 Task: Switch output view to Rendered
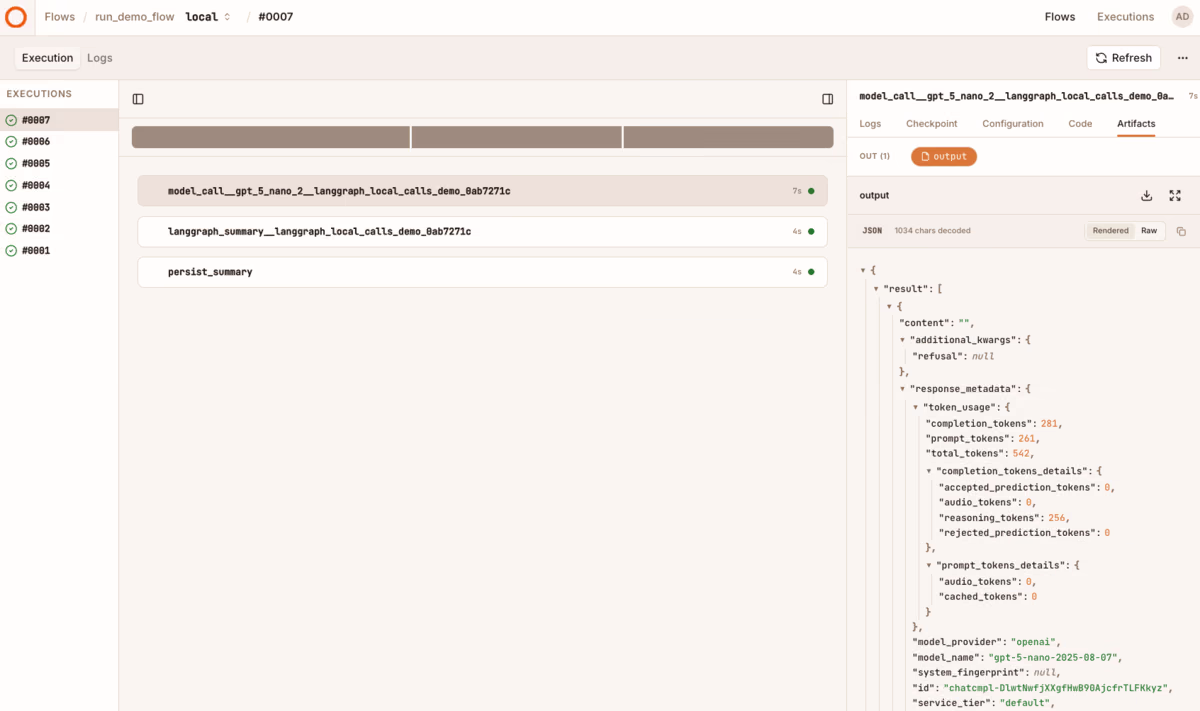coord(1110,231)
